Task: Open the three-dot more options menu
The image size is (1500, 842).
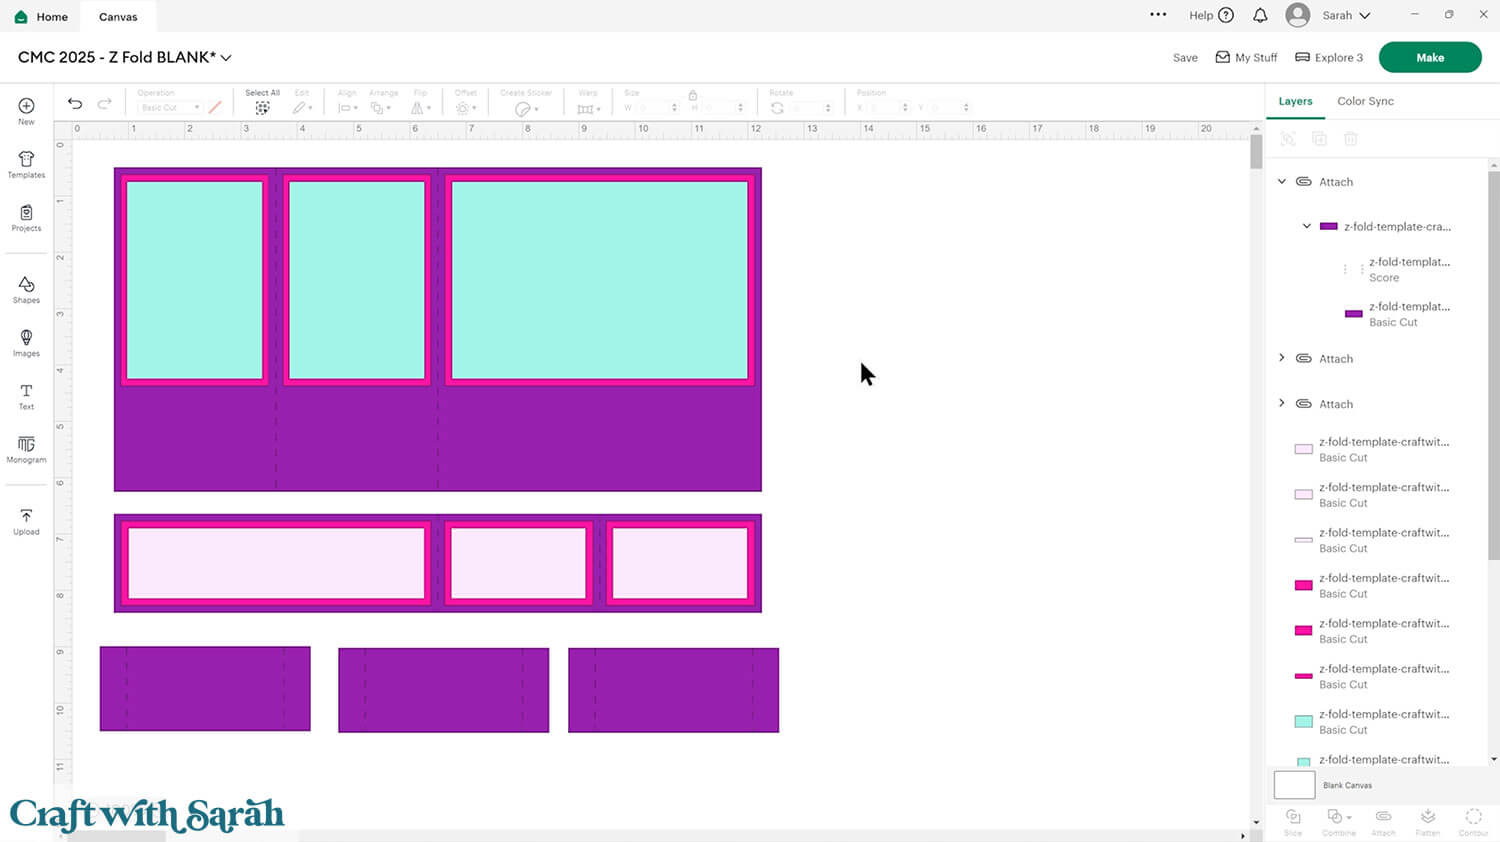Action: (1158, 15)
